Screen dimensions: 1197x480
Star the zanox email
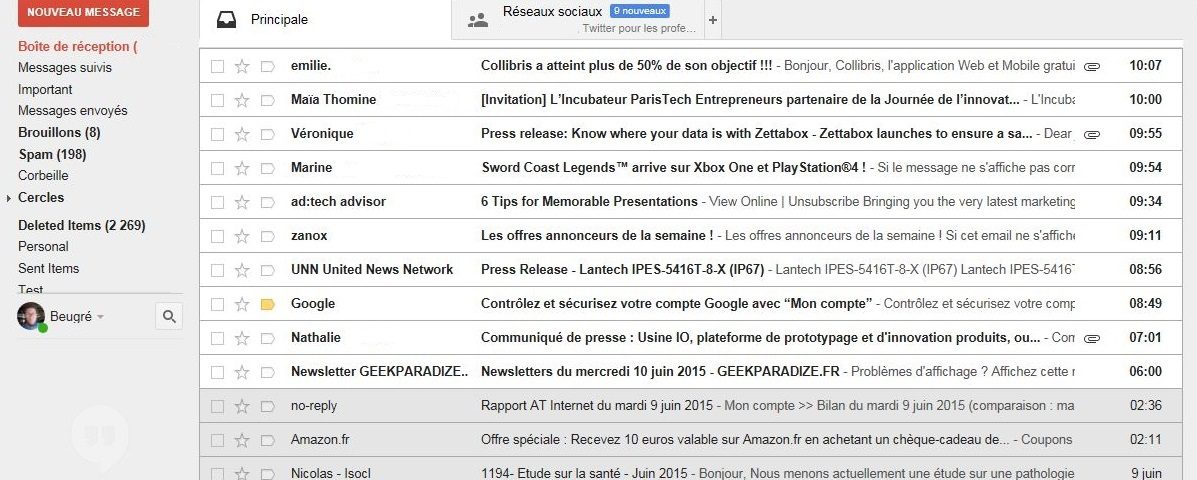(242, 237)
